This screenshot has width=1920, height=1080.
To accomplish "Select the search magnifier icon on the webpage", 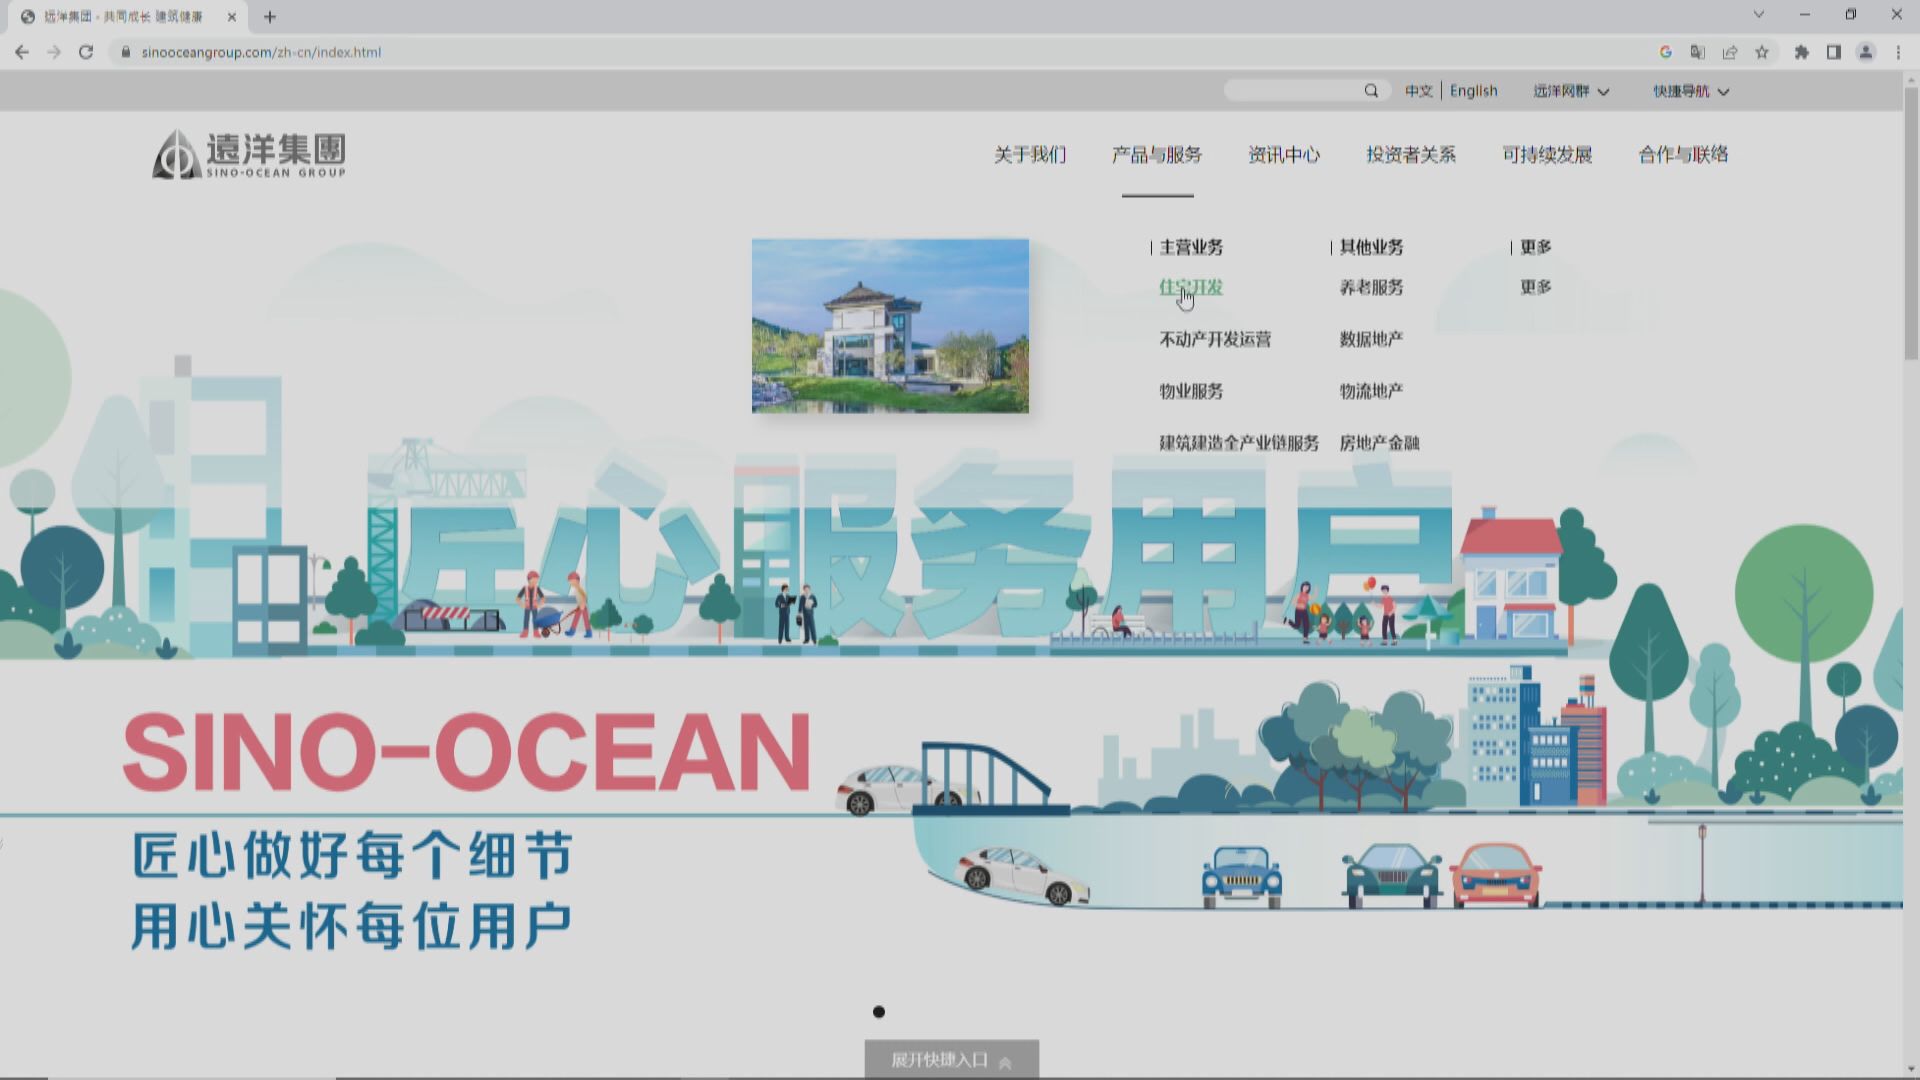I will point(1371,90).
